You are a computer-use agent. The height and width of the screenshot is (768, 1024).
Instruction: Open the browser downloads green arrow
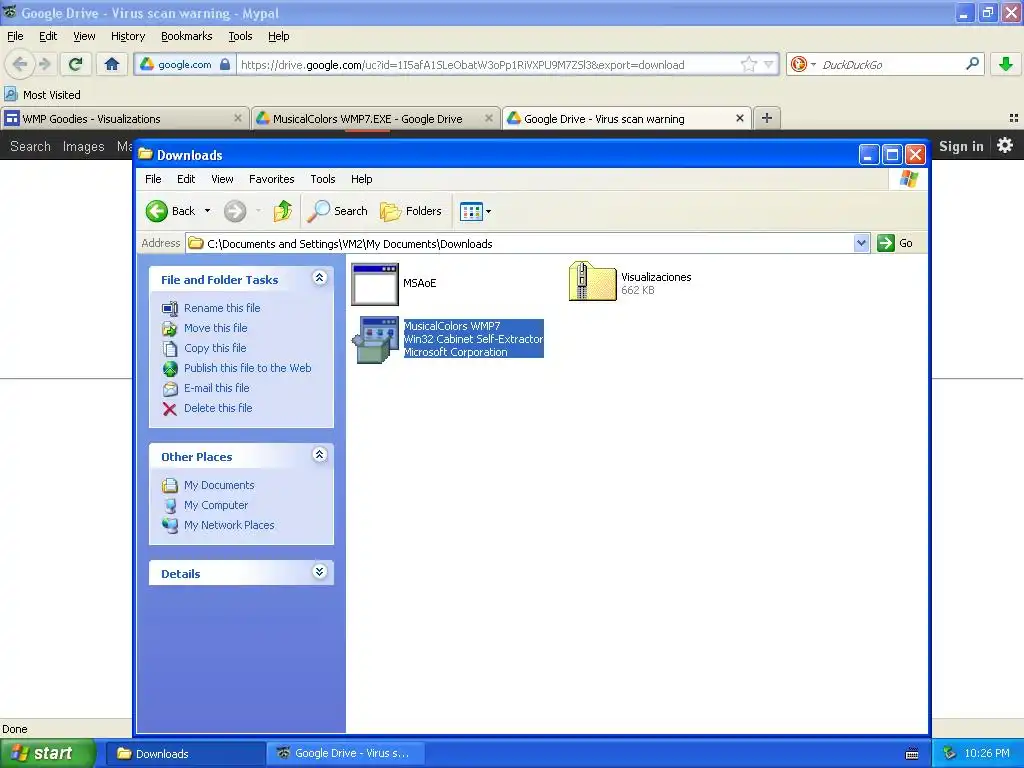1006,64
